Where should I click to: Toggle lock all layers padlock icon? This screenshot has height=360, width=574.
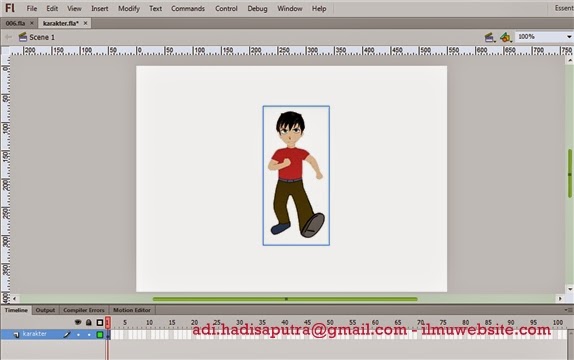(x=89, y=322)
